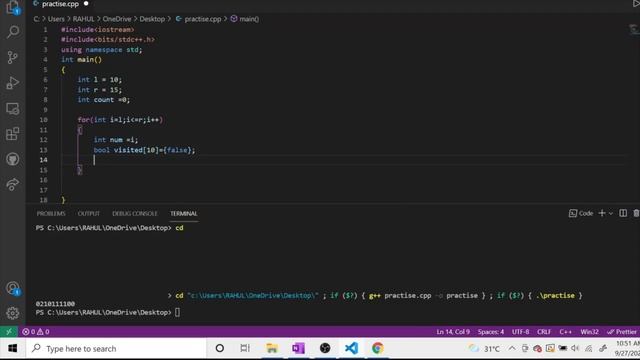Show hidden system tray icons
The height and width of the screenshot is (360, 640).
[x=511, y=349]
